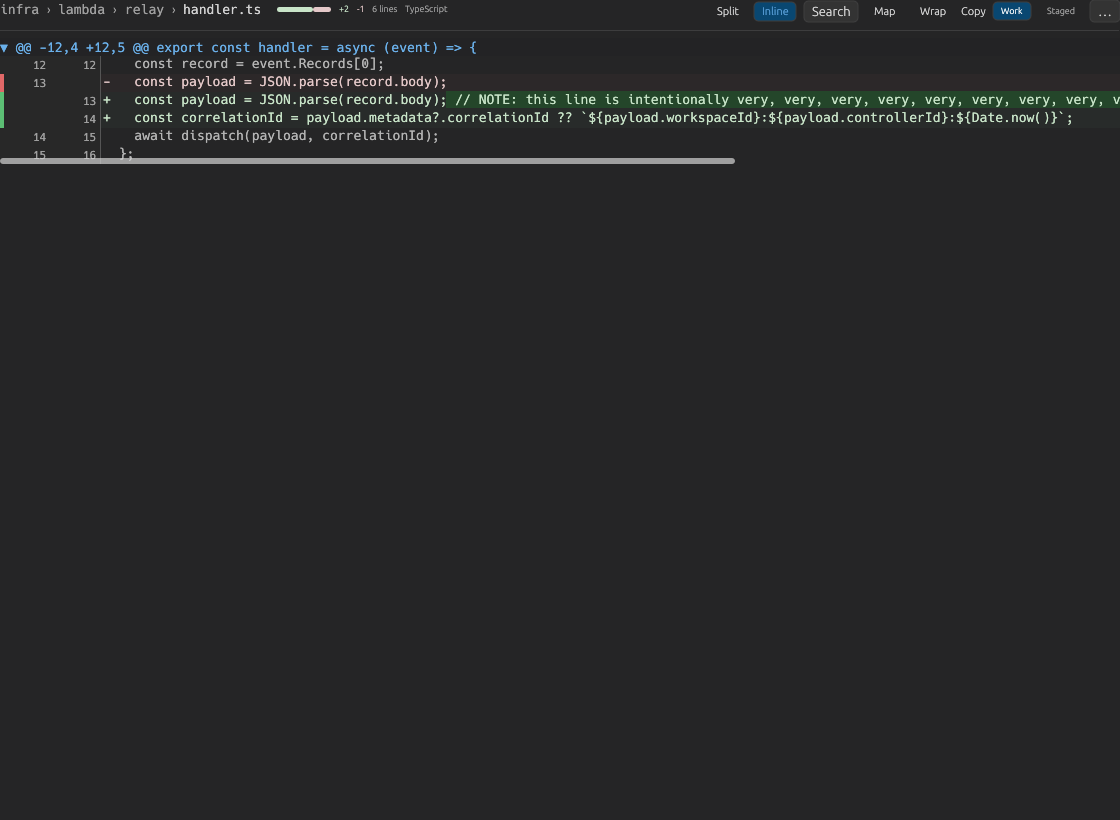This screenshot has height=820, width=1120.
Task: Click new line number 14 of added line
Action: coord(89,119)
